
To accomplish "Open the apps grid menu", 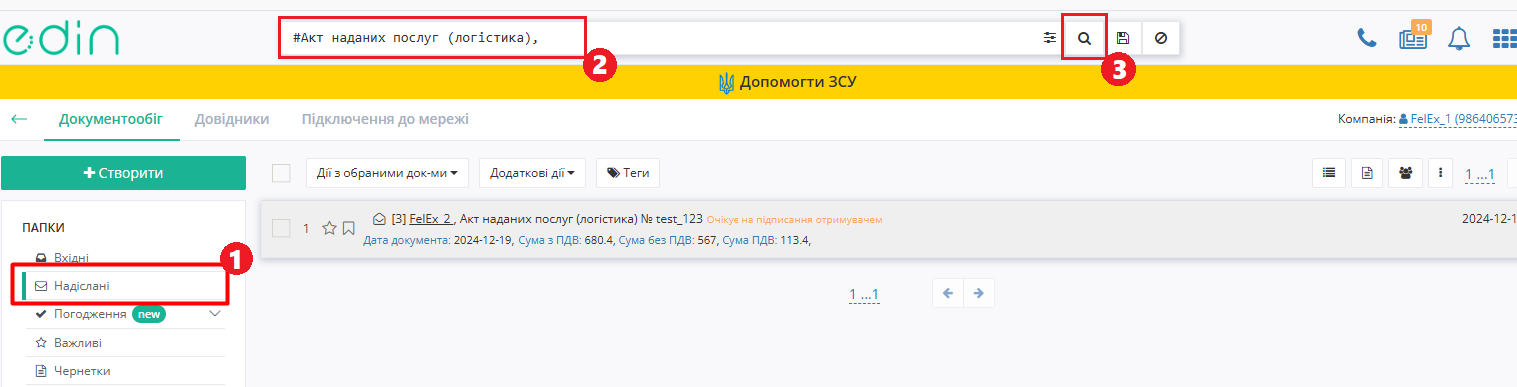I will [x=1504, y=38].
